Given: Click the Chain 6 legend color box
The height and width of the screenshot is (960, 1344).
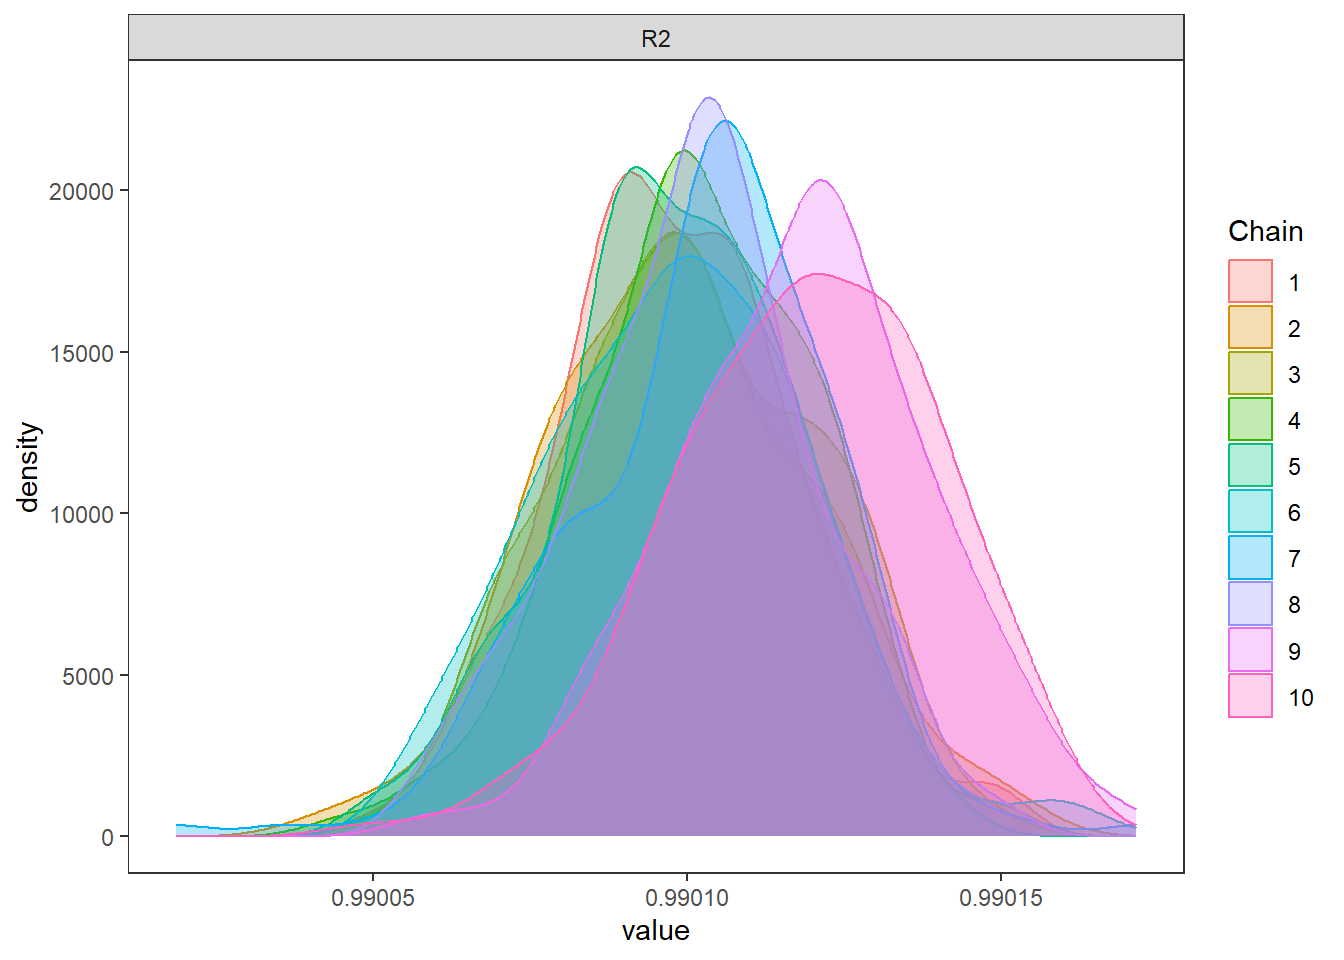Looking at the screenshot, I should click(1250, 511).
